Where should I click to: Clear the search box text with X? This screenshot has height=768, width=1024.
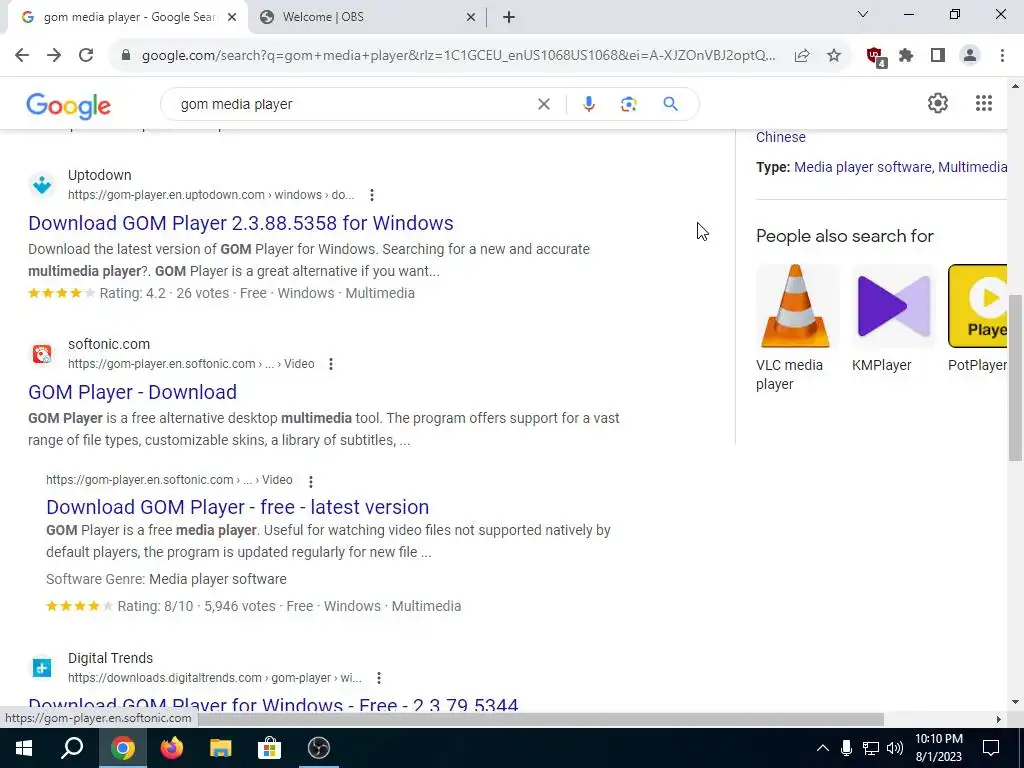click(x=543, y=104)
